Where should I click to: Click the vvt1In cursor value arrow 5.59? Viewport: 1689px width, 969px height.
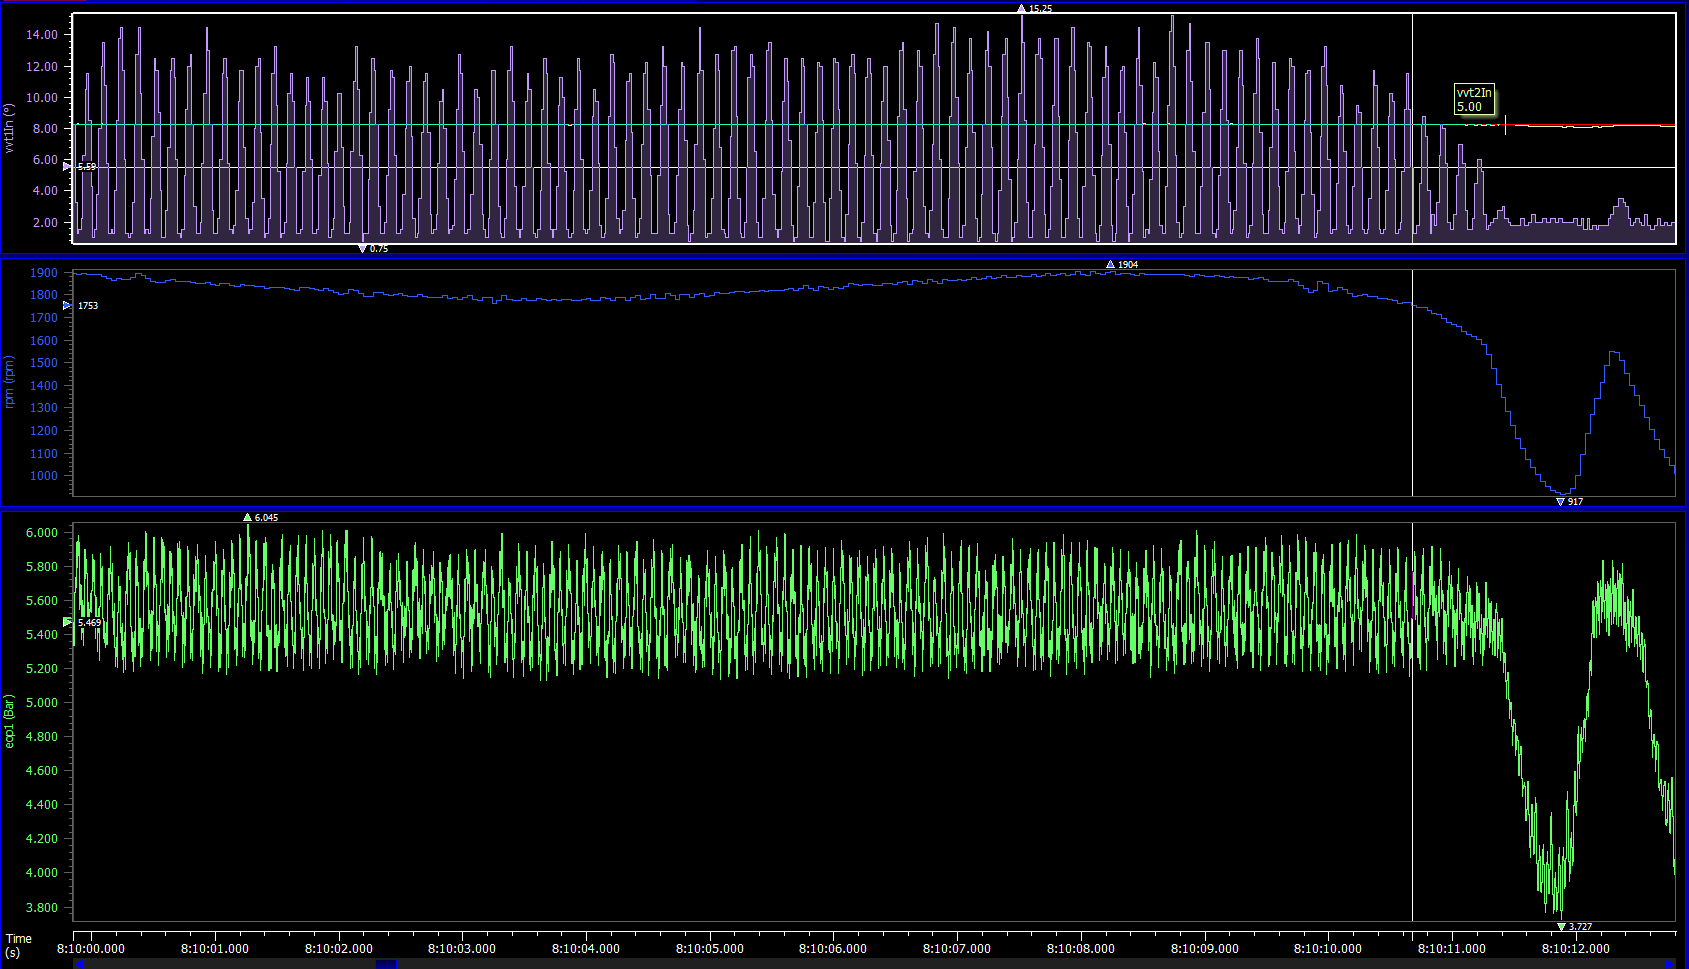point(67,167)
